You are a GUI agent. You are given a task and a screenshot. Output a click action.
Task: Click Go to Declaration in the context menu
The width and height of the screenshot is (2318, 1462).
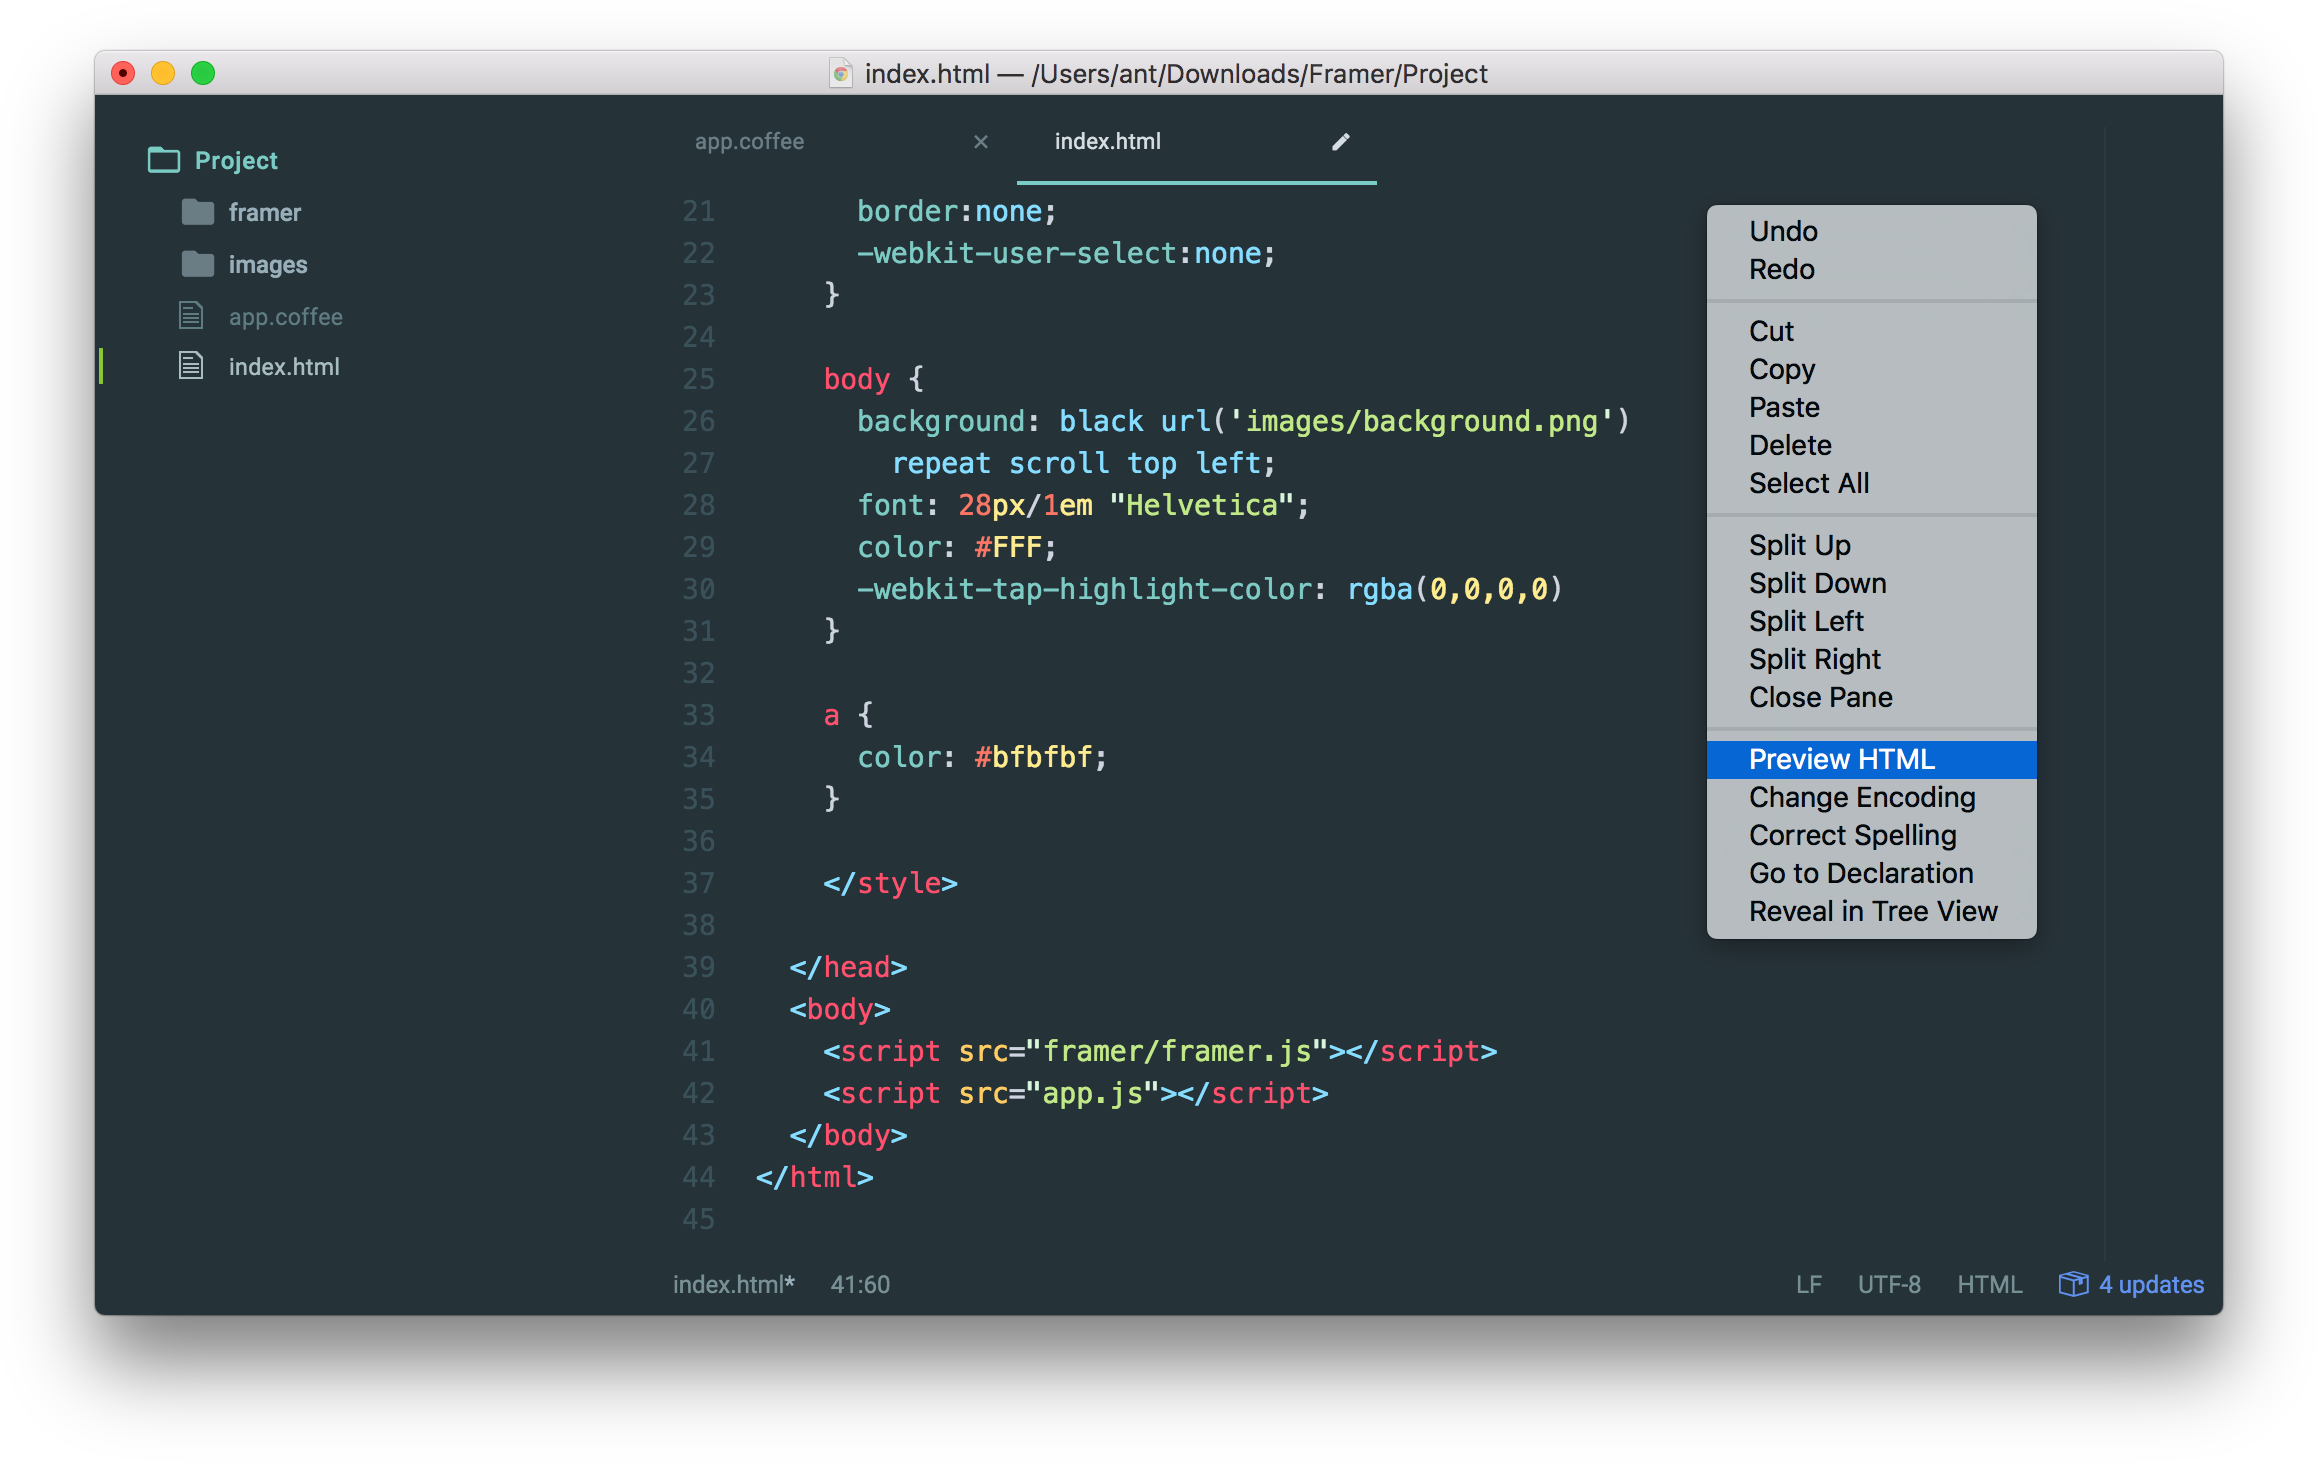click(1871, 873)
